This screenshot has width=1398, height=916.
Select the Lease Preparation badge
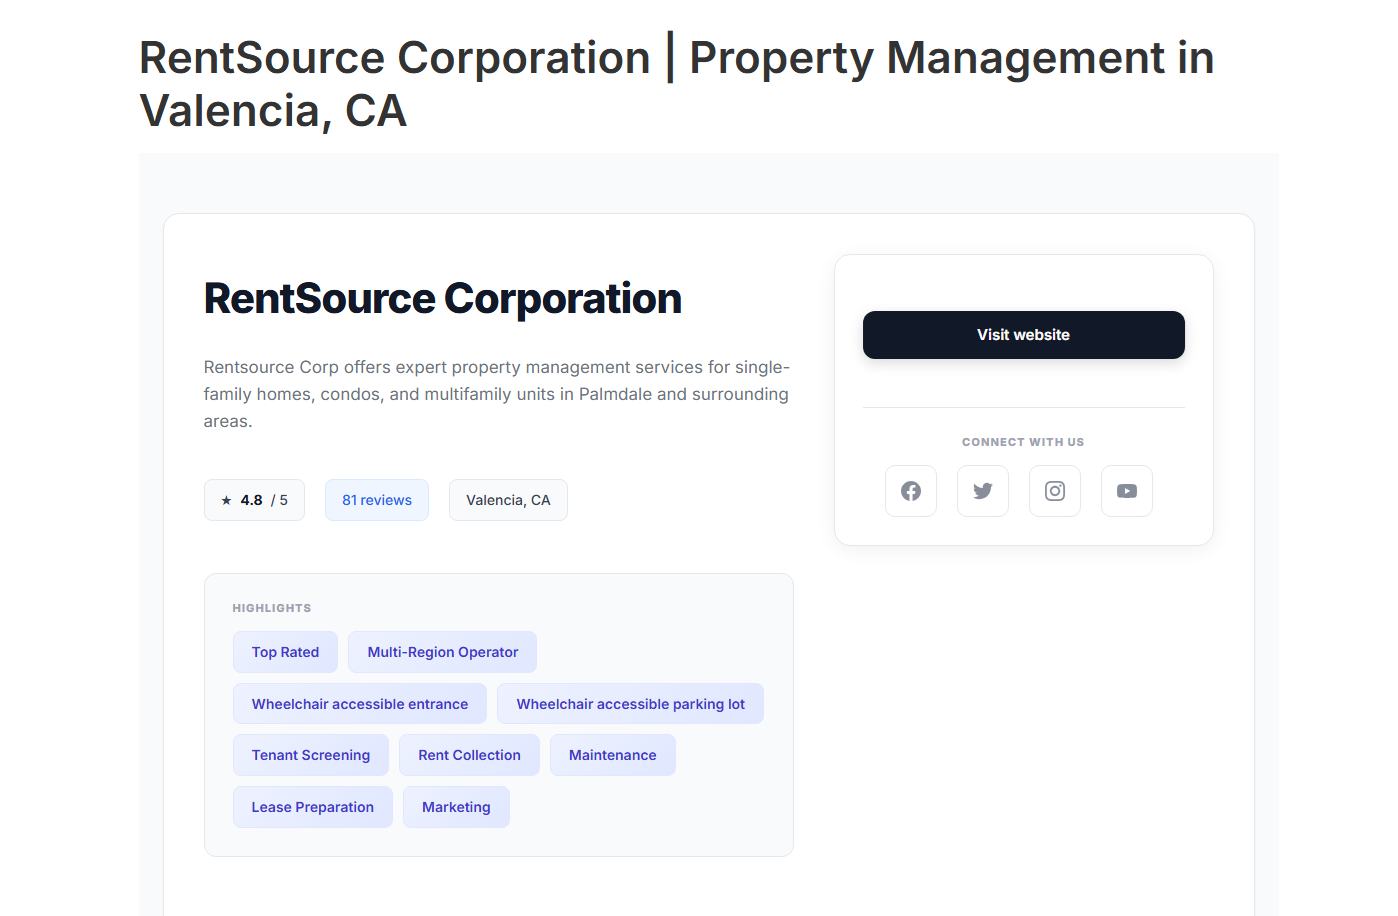[313, 806]
